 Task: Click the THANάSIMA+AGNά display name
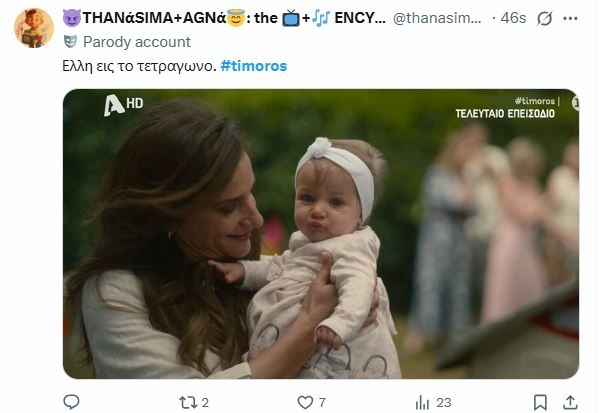click(x=154, y=18)
